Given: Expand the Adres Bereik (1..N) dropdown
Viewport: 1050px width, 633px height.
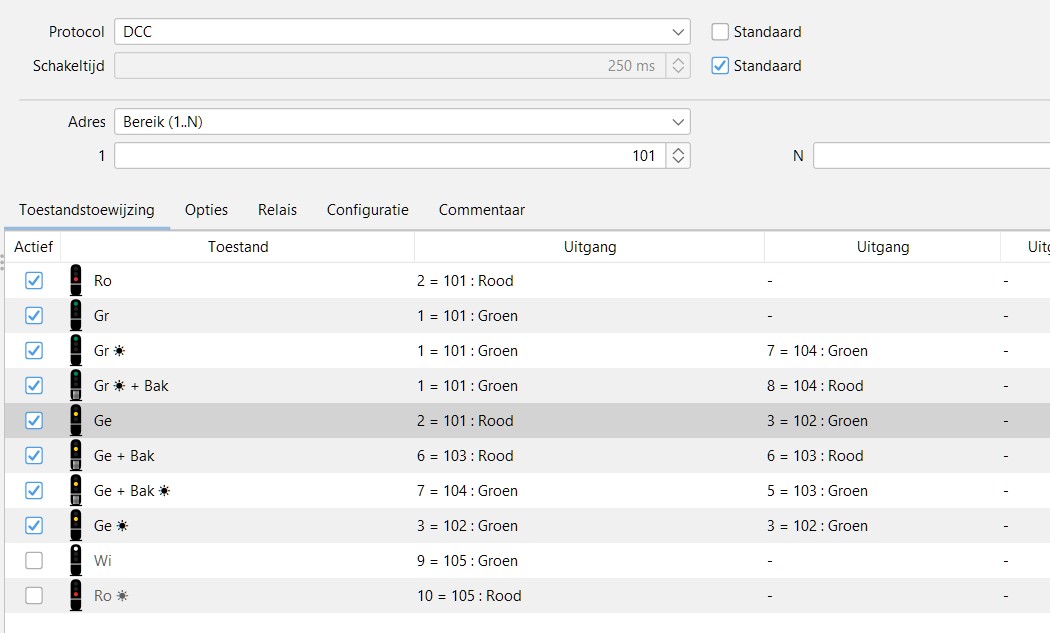Looking at the screenshot, I should tap(402, 122).
